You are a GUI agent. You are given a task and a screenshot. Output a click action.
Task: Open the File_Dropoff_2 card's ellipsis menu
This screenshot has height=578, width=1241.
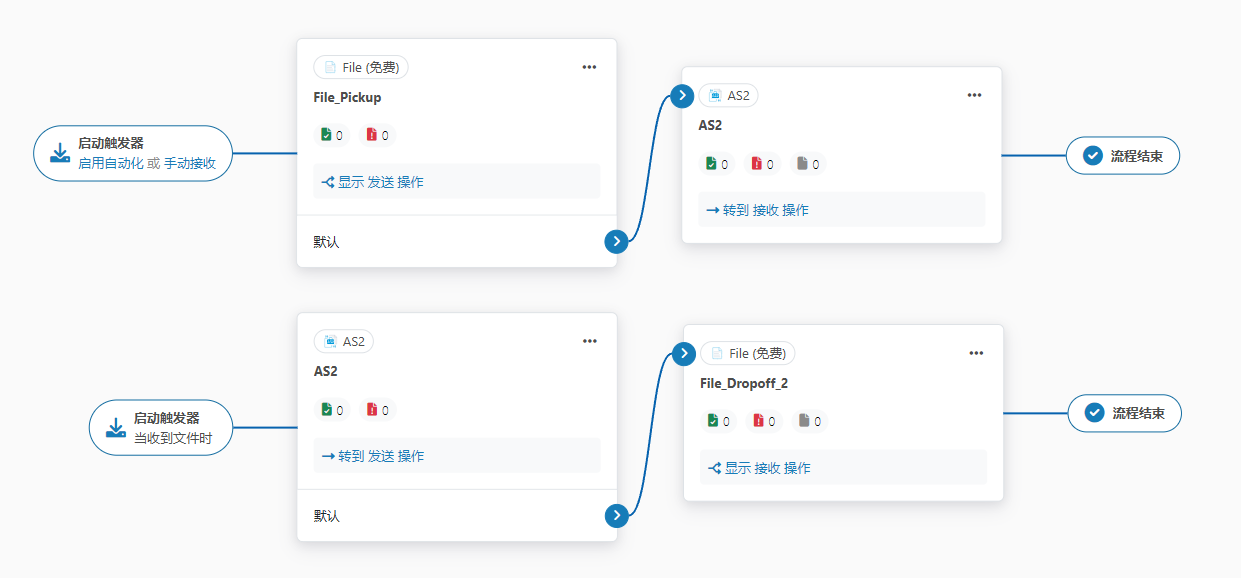pyautogui.click(x=977, y=353)
